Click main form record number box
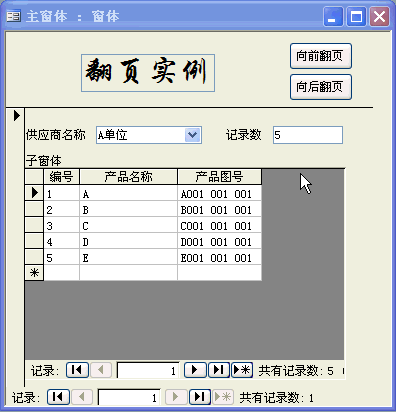The image size is (396, 412). [129, 397]
